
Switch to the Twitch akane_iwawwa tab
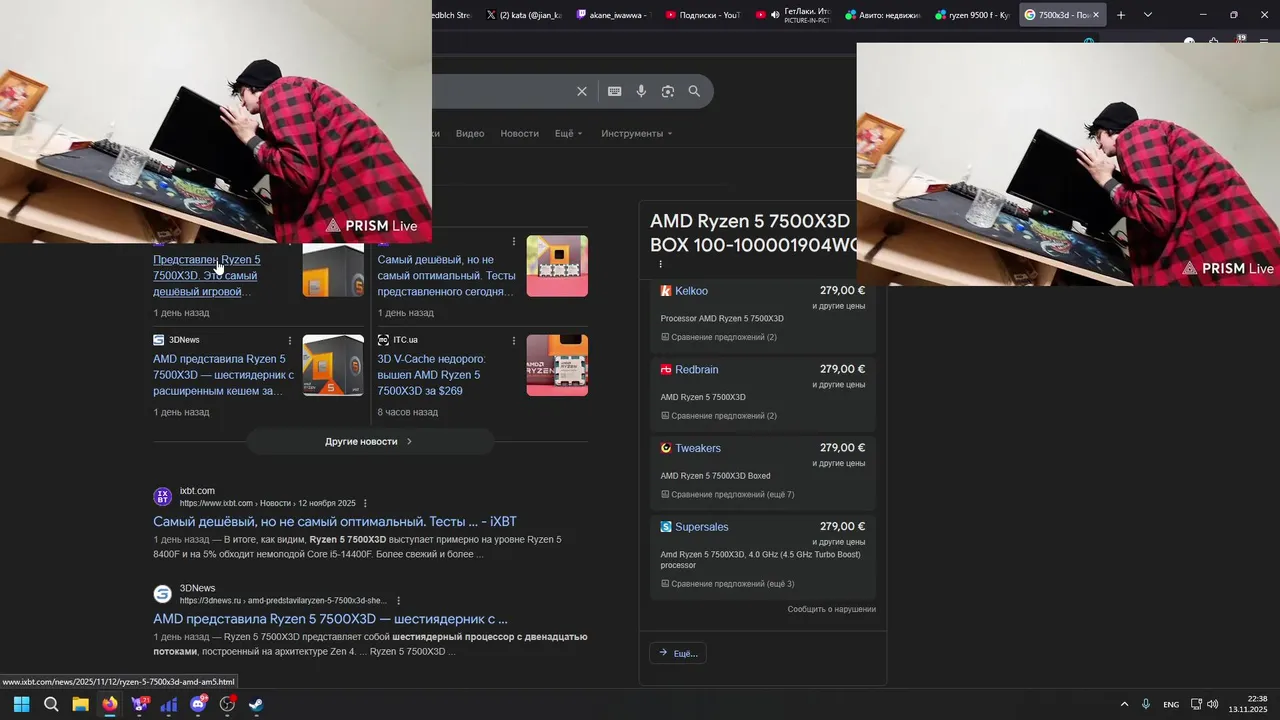tap(613, 15)
